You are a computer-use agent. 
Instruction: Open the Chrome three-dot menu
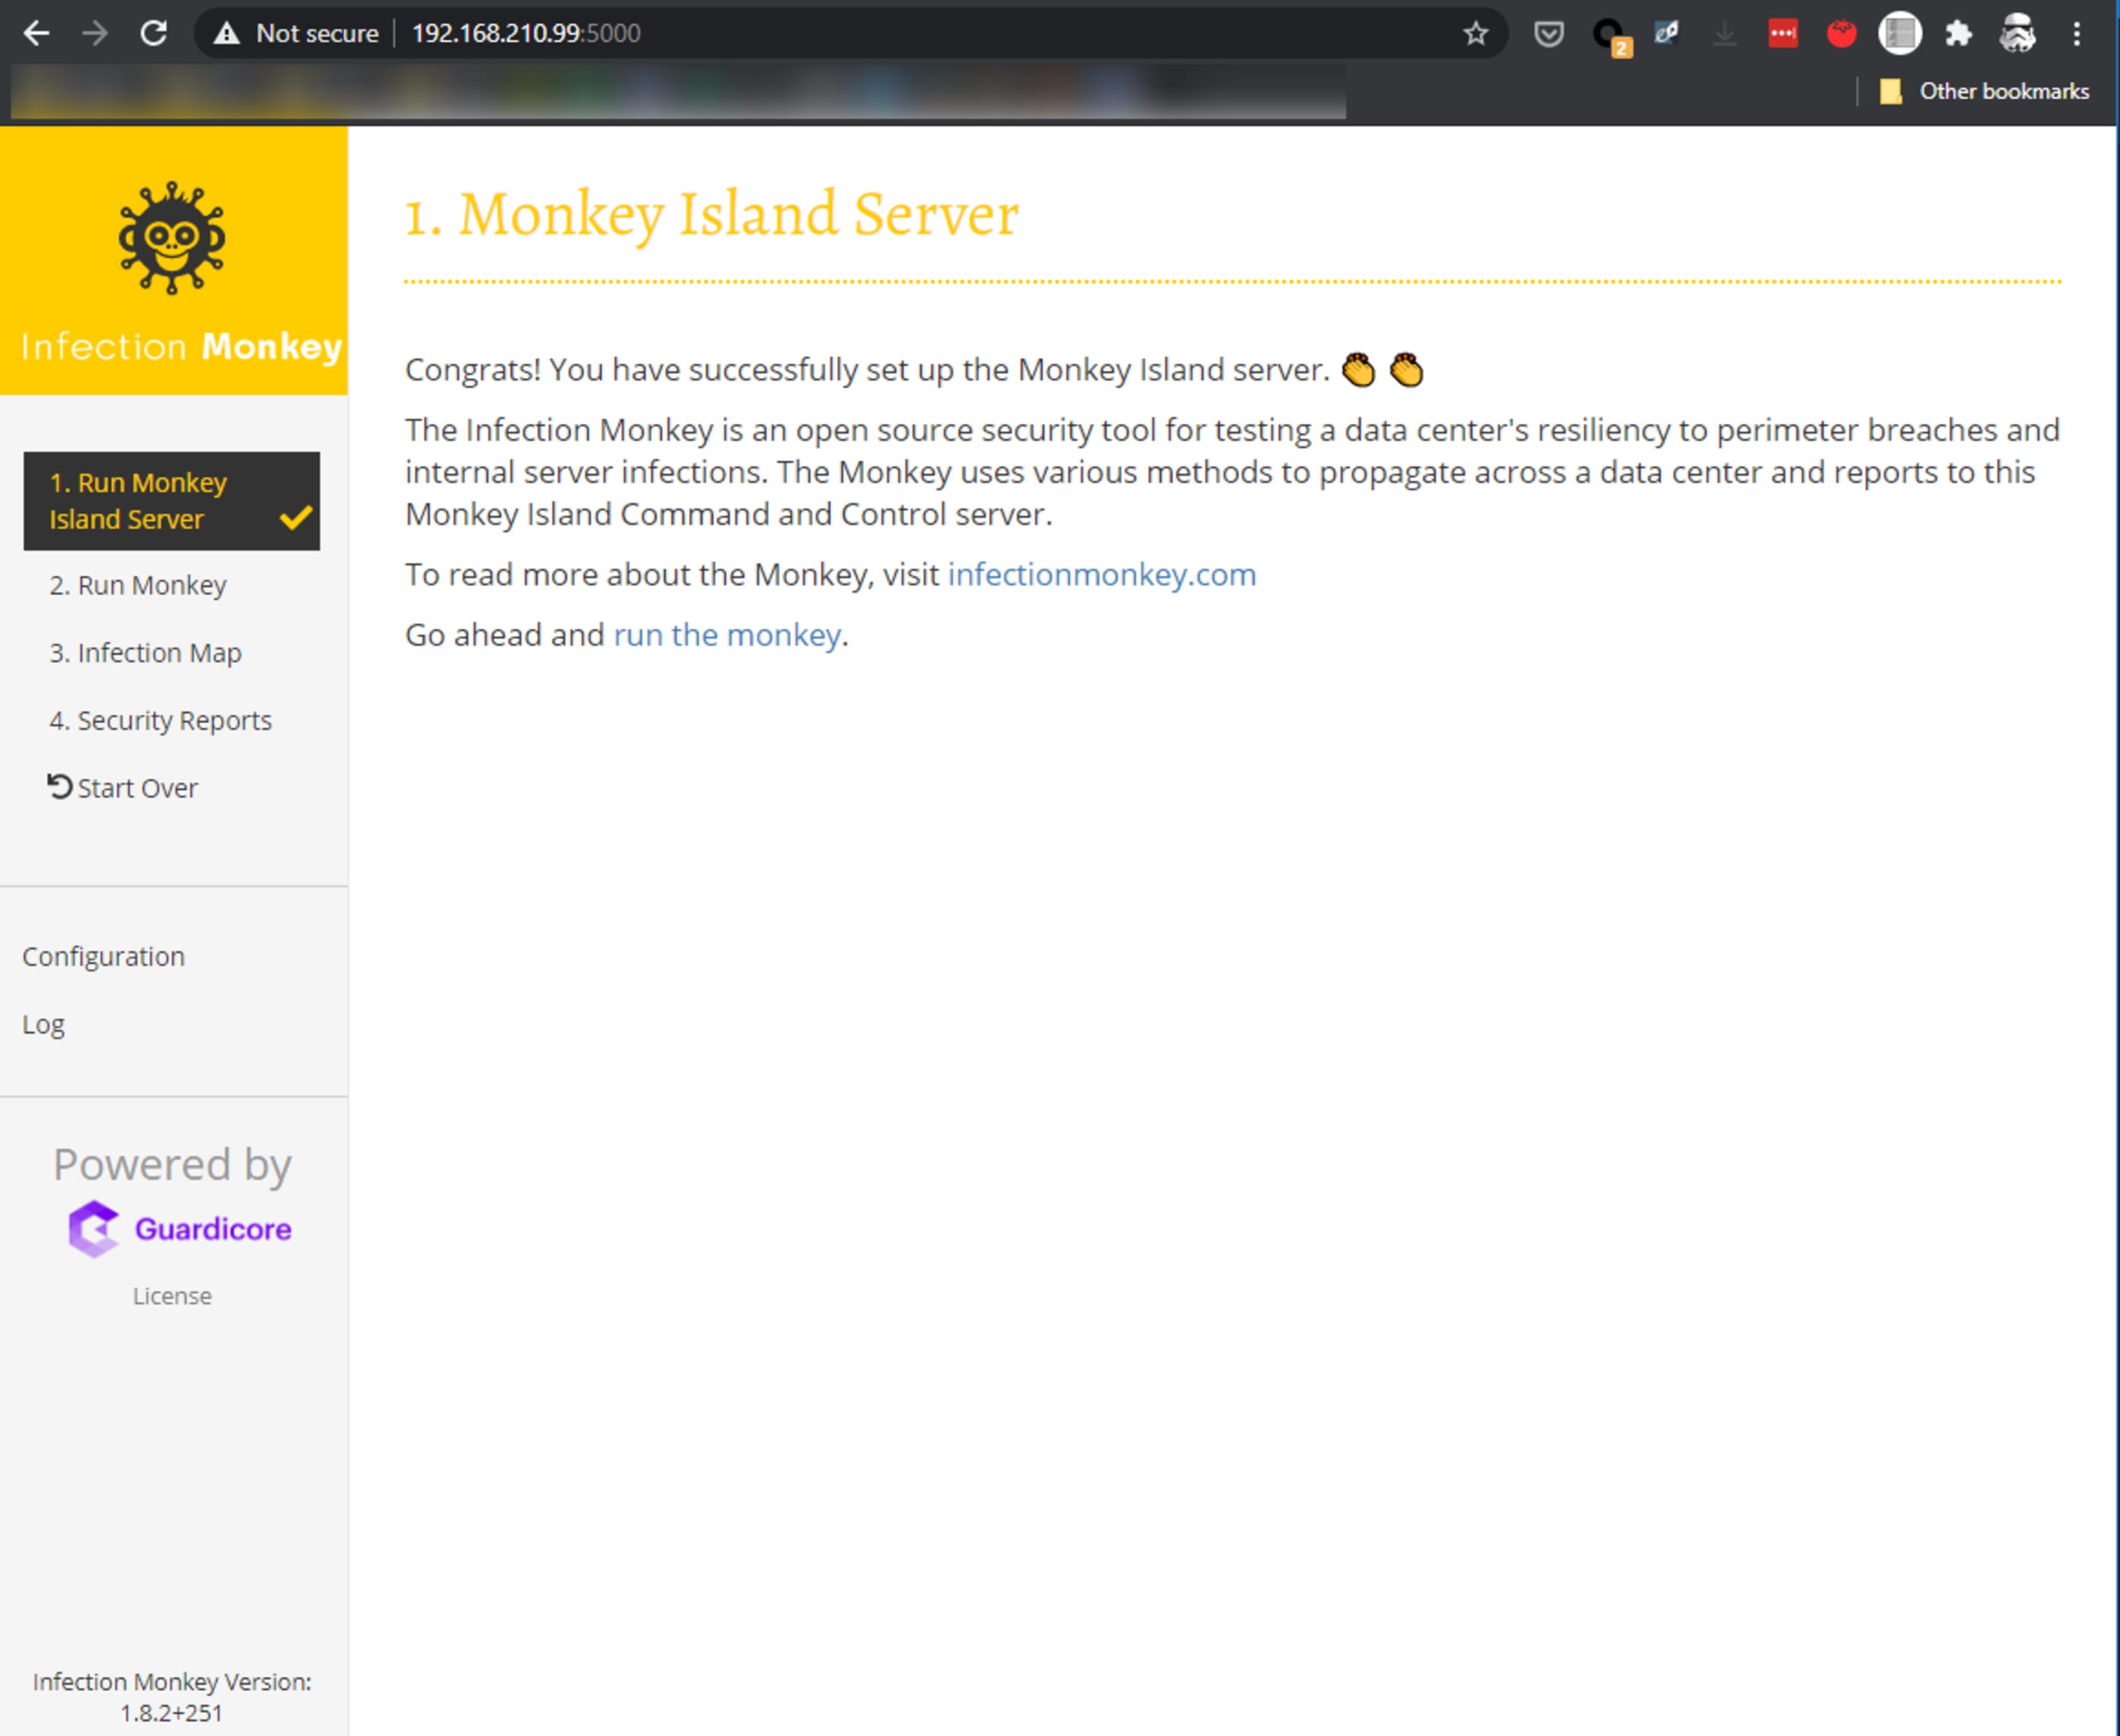(x=2077, y=33)
